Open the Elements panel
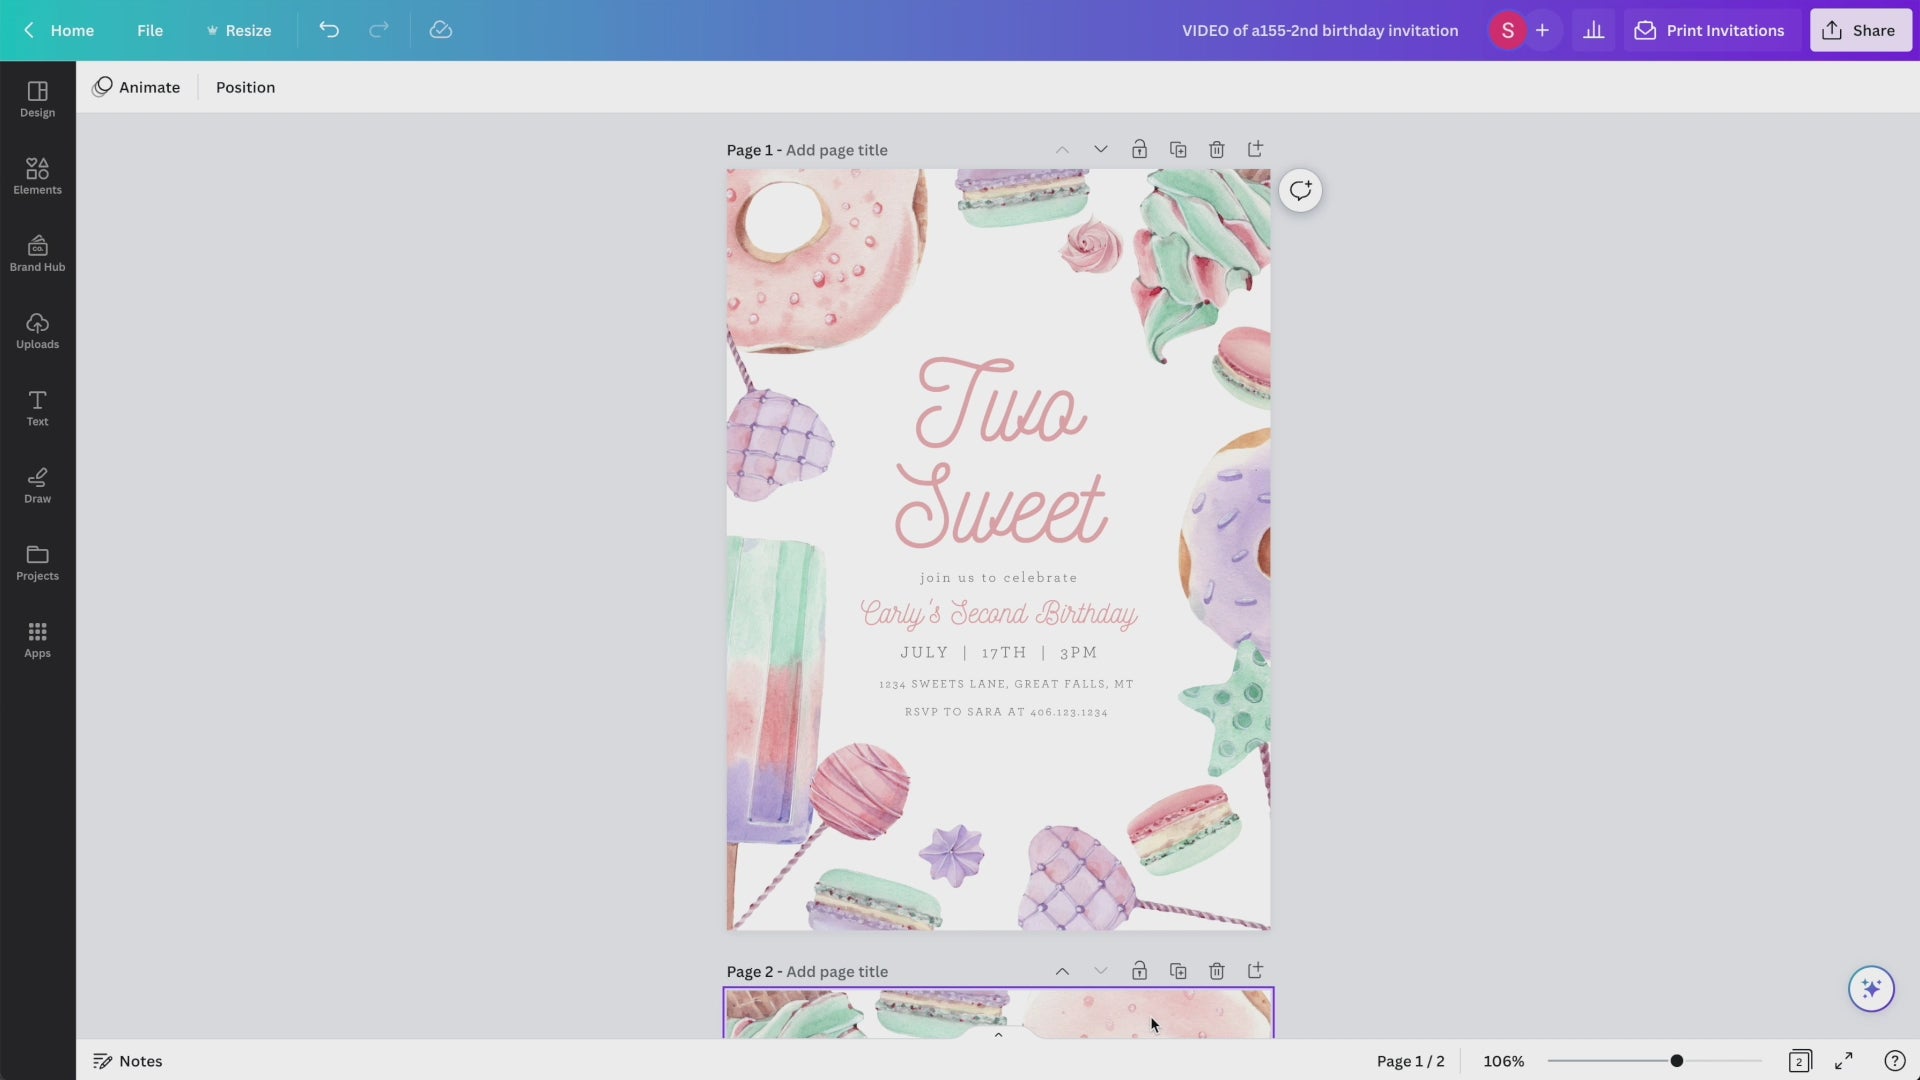Viewport: 1920px width, 1080px height. pos(37,175)
